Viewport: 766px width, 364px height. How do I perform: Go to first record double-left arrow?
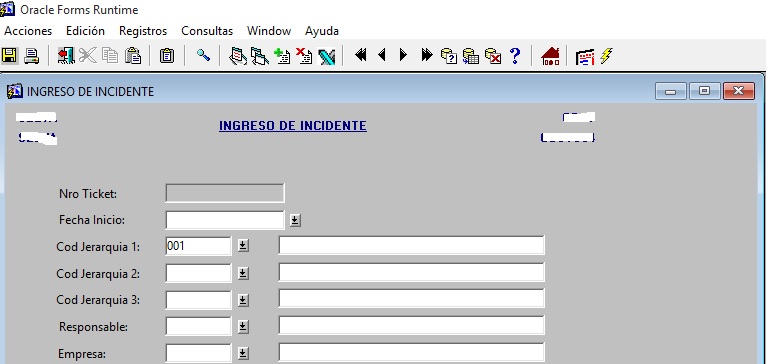point(361,55)
